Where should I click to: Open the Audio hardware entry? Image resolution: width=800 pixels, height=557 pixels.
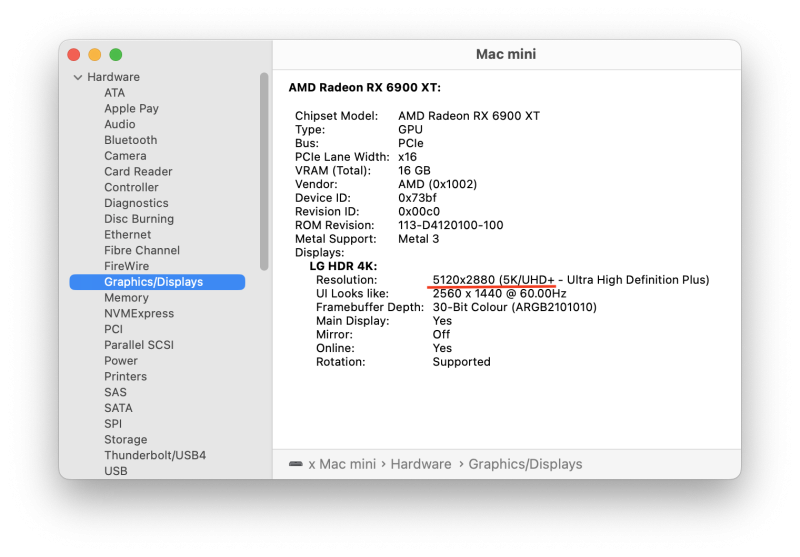tap(119, 124)
